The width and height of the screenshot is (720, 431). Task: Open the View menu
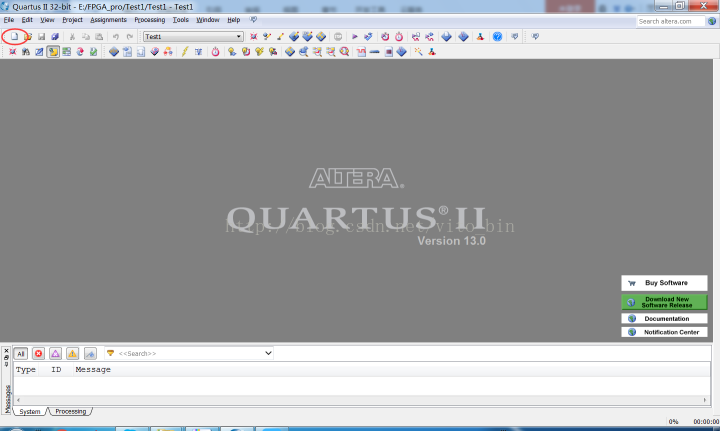click(47, 20)
